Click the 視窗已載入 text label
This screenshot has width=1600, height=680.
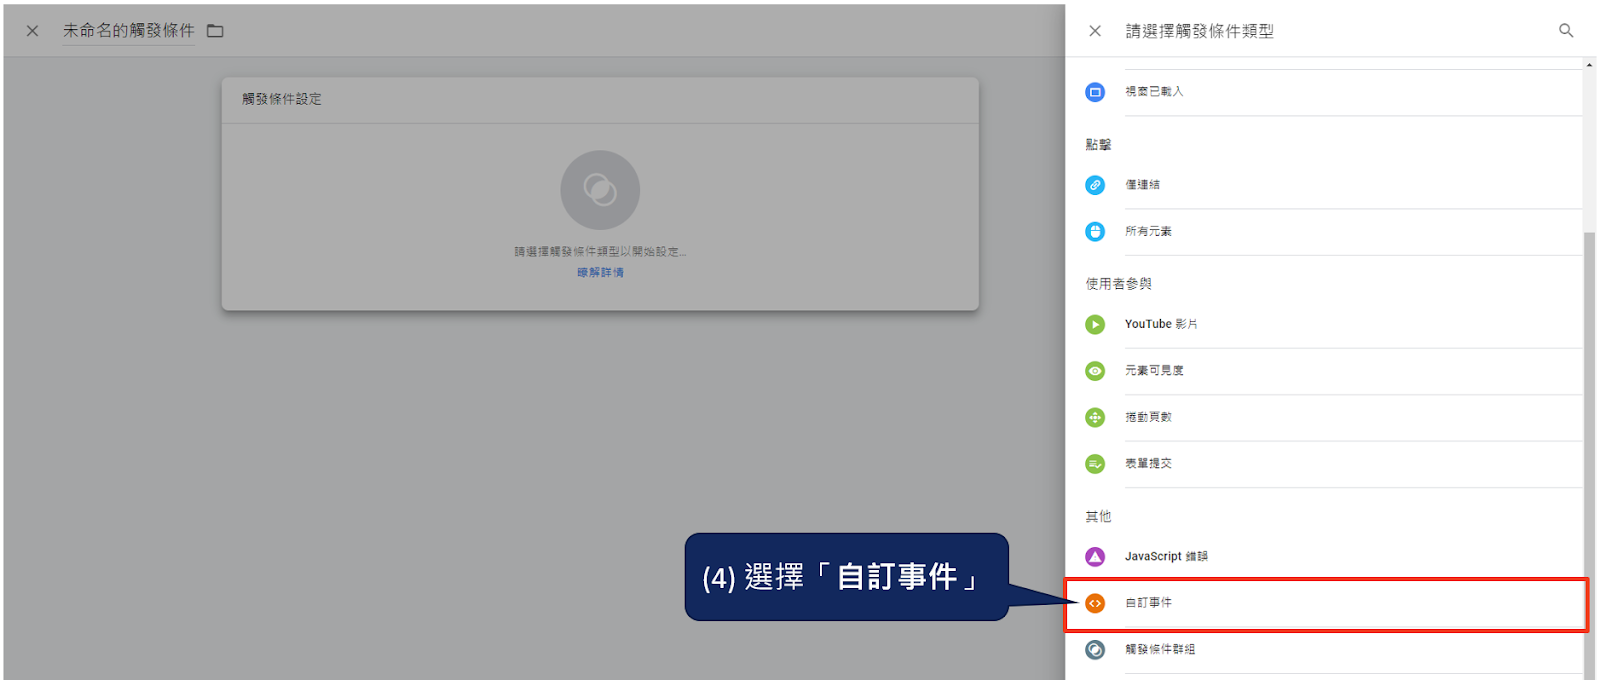(x=1154, y=91)
